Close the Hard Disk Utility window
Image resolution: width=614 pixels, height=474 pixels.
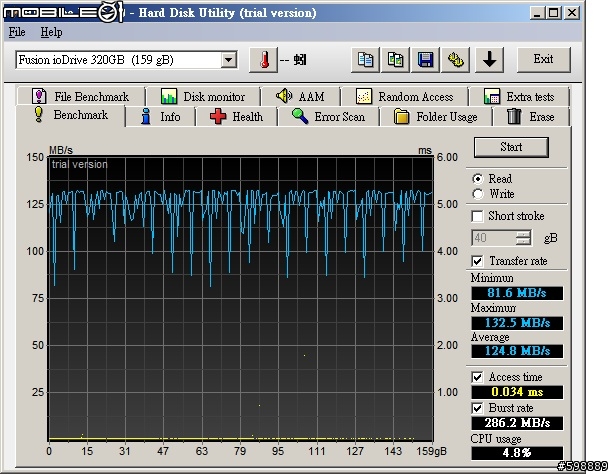click(572, 13)
